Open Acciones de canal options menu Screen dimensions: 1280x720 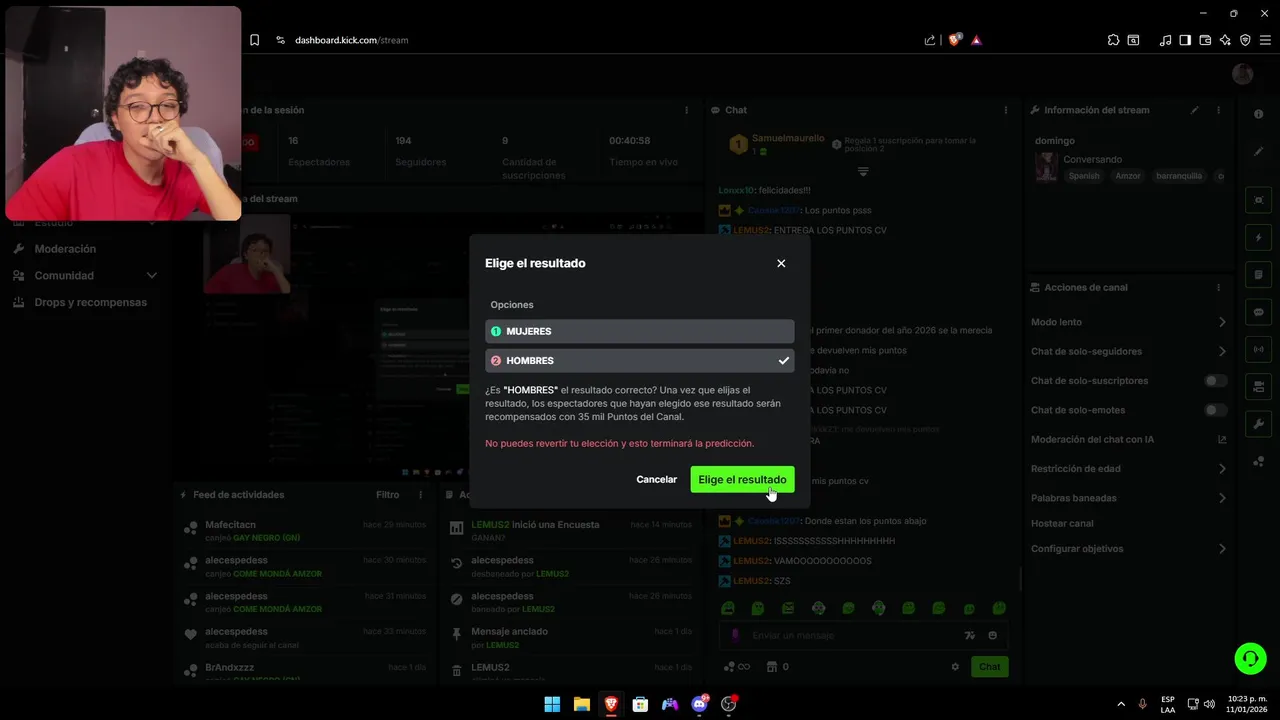pos(1218,287)
